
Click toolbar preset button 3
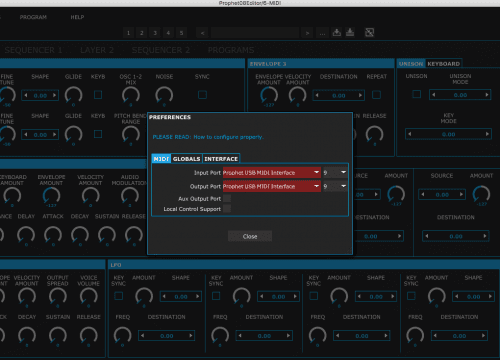click(155, 33)
